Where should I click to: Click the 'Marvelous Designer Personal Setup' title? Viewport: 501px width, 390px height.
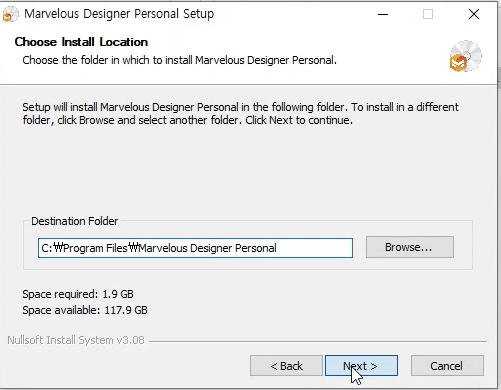tap(119, 14)
